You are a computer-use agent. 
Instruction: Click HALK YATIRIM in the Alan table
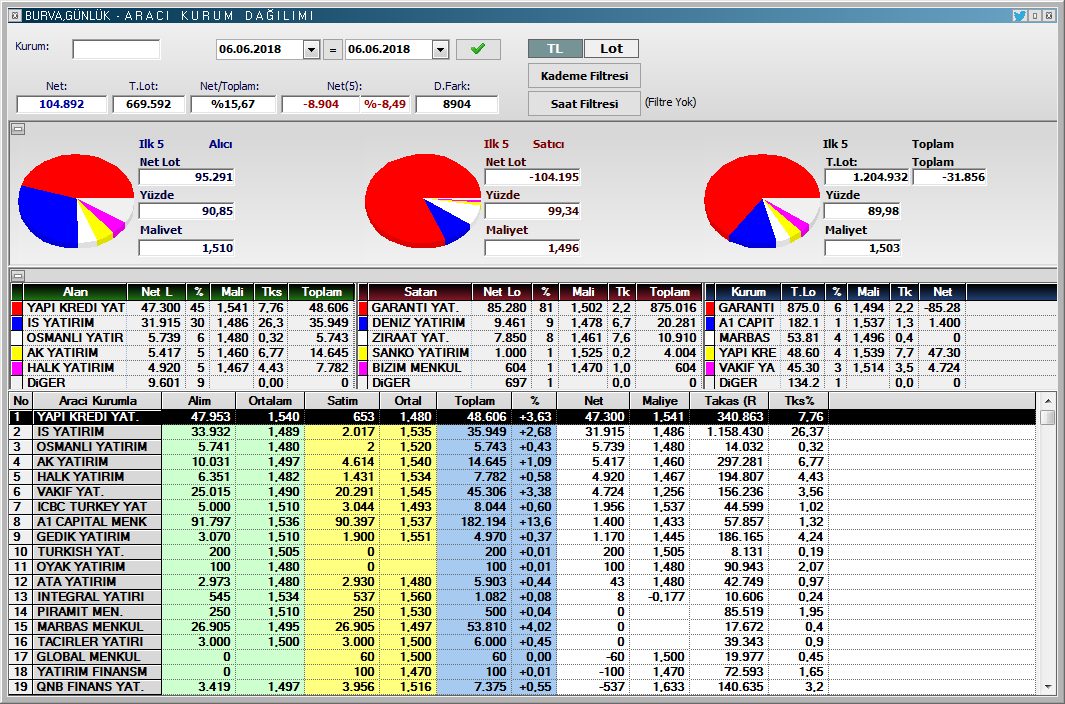pyautogui.click(x=71, y=368)
